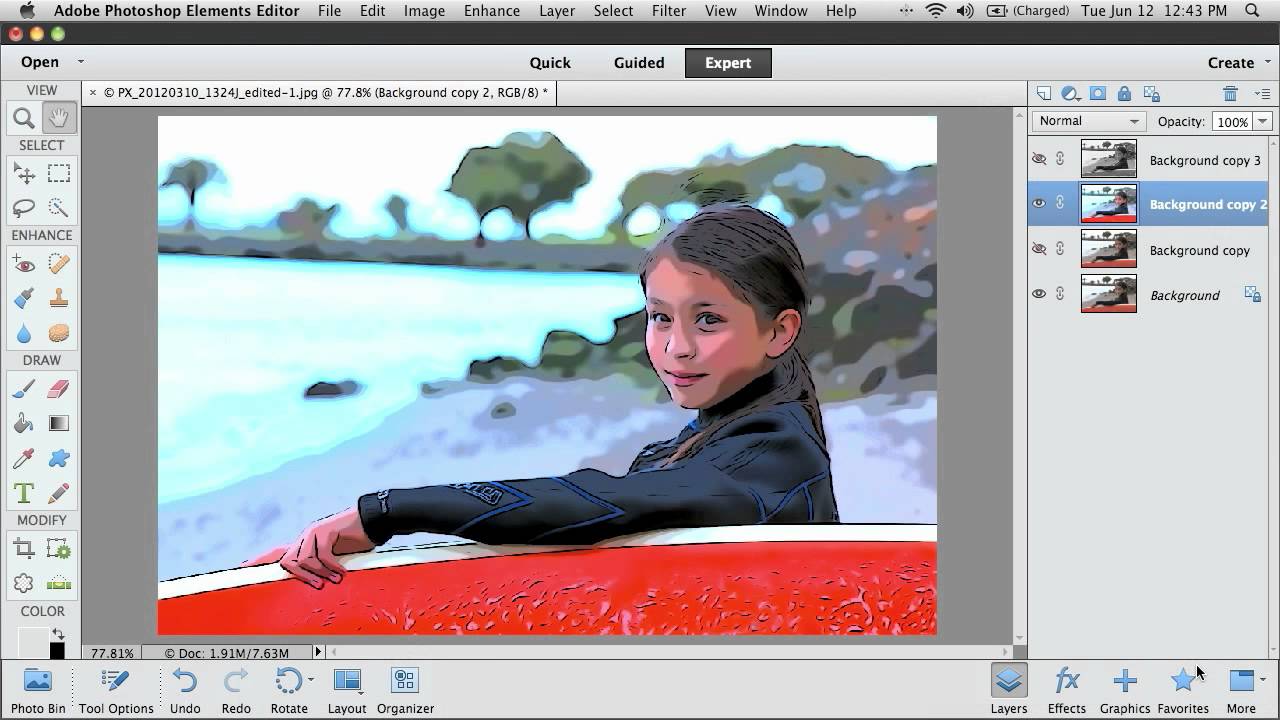Select the Clone Stamp tool

(x=58, y=298)
